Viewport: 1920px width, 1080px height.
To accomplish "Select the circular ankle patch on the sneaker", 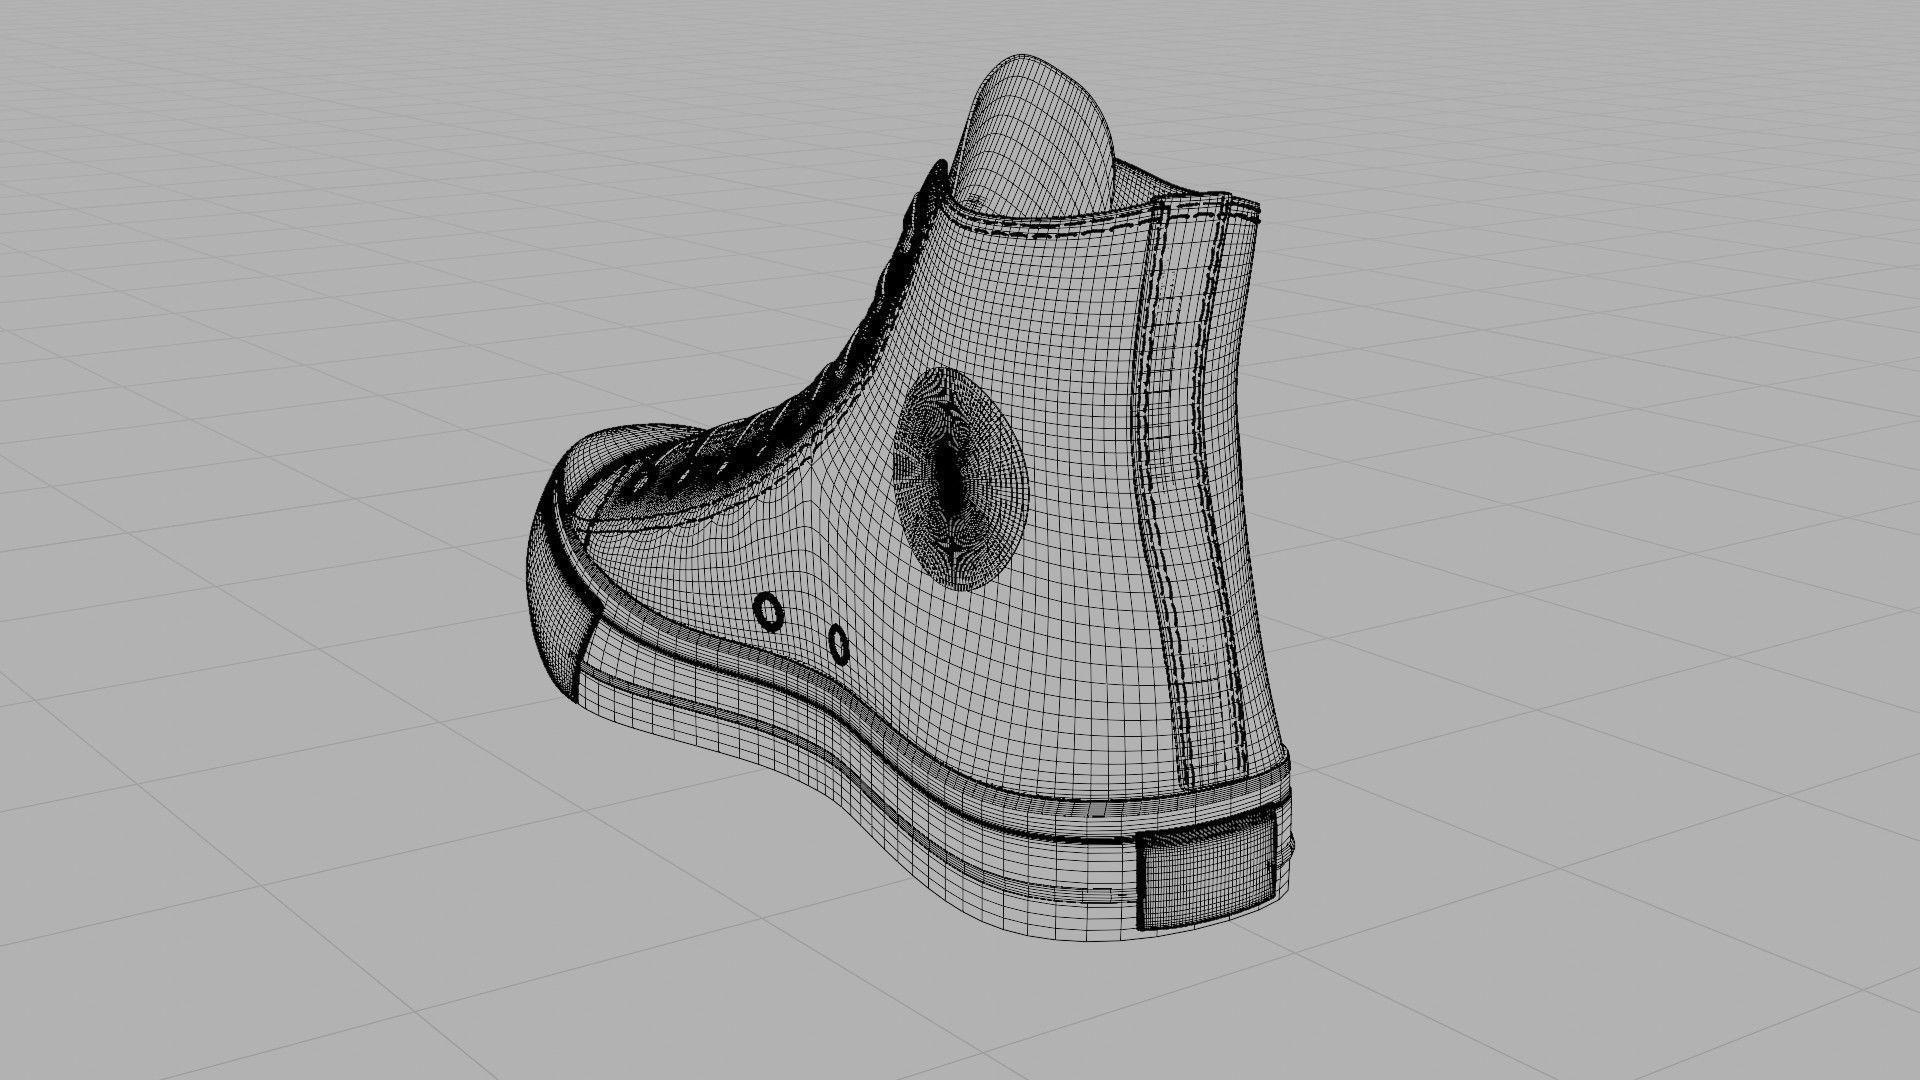I will (961, 479).
